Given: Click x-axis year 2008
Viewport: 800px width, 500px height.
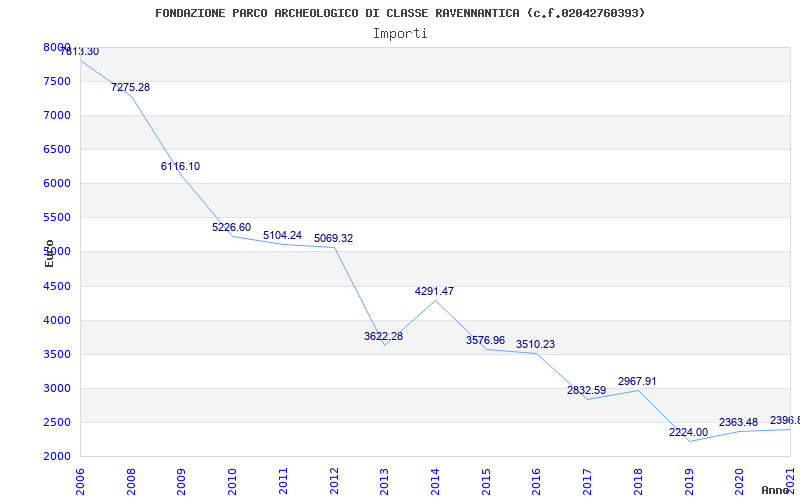Looking at the screenshot, I should tap(132, 482).
